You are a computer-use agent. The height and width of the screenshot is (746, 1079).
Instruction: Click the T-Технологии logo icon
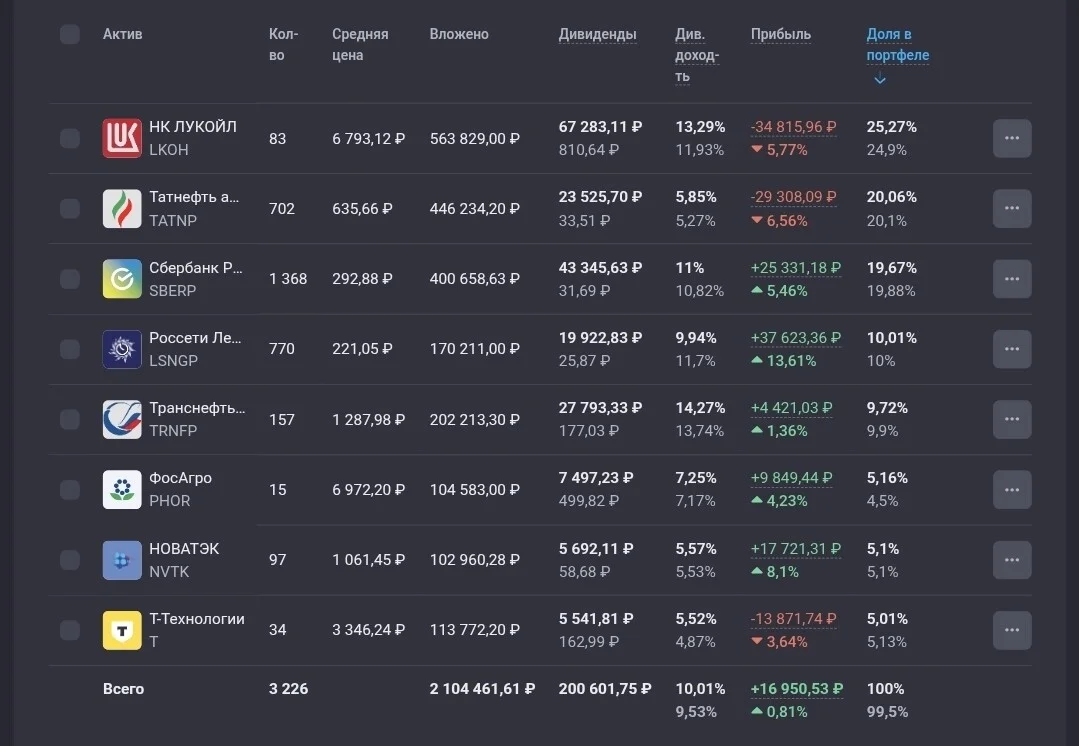[x=122, y=630]
